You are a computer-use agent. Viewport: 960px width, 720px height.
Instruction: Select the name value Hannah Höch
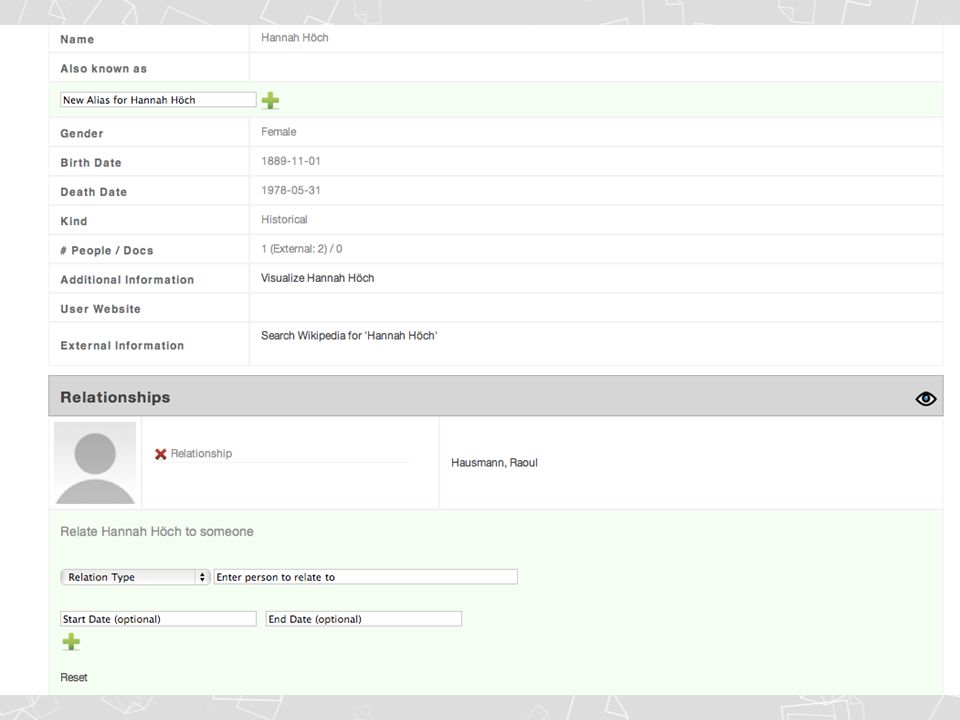tap(294, 37)
